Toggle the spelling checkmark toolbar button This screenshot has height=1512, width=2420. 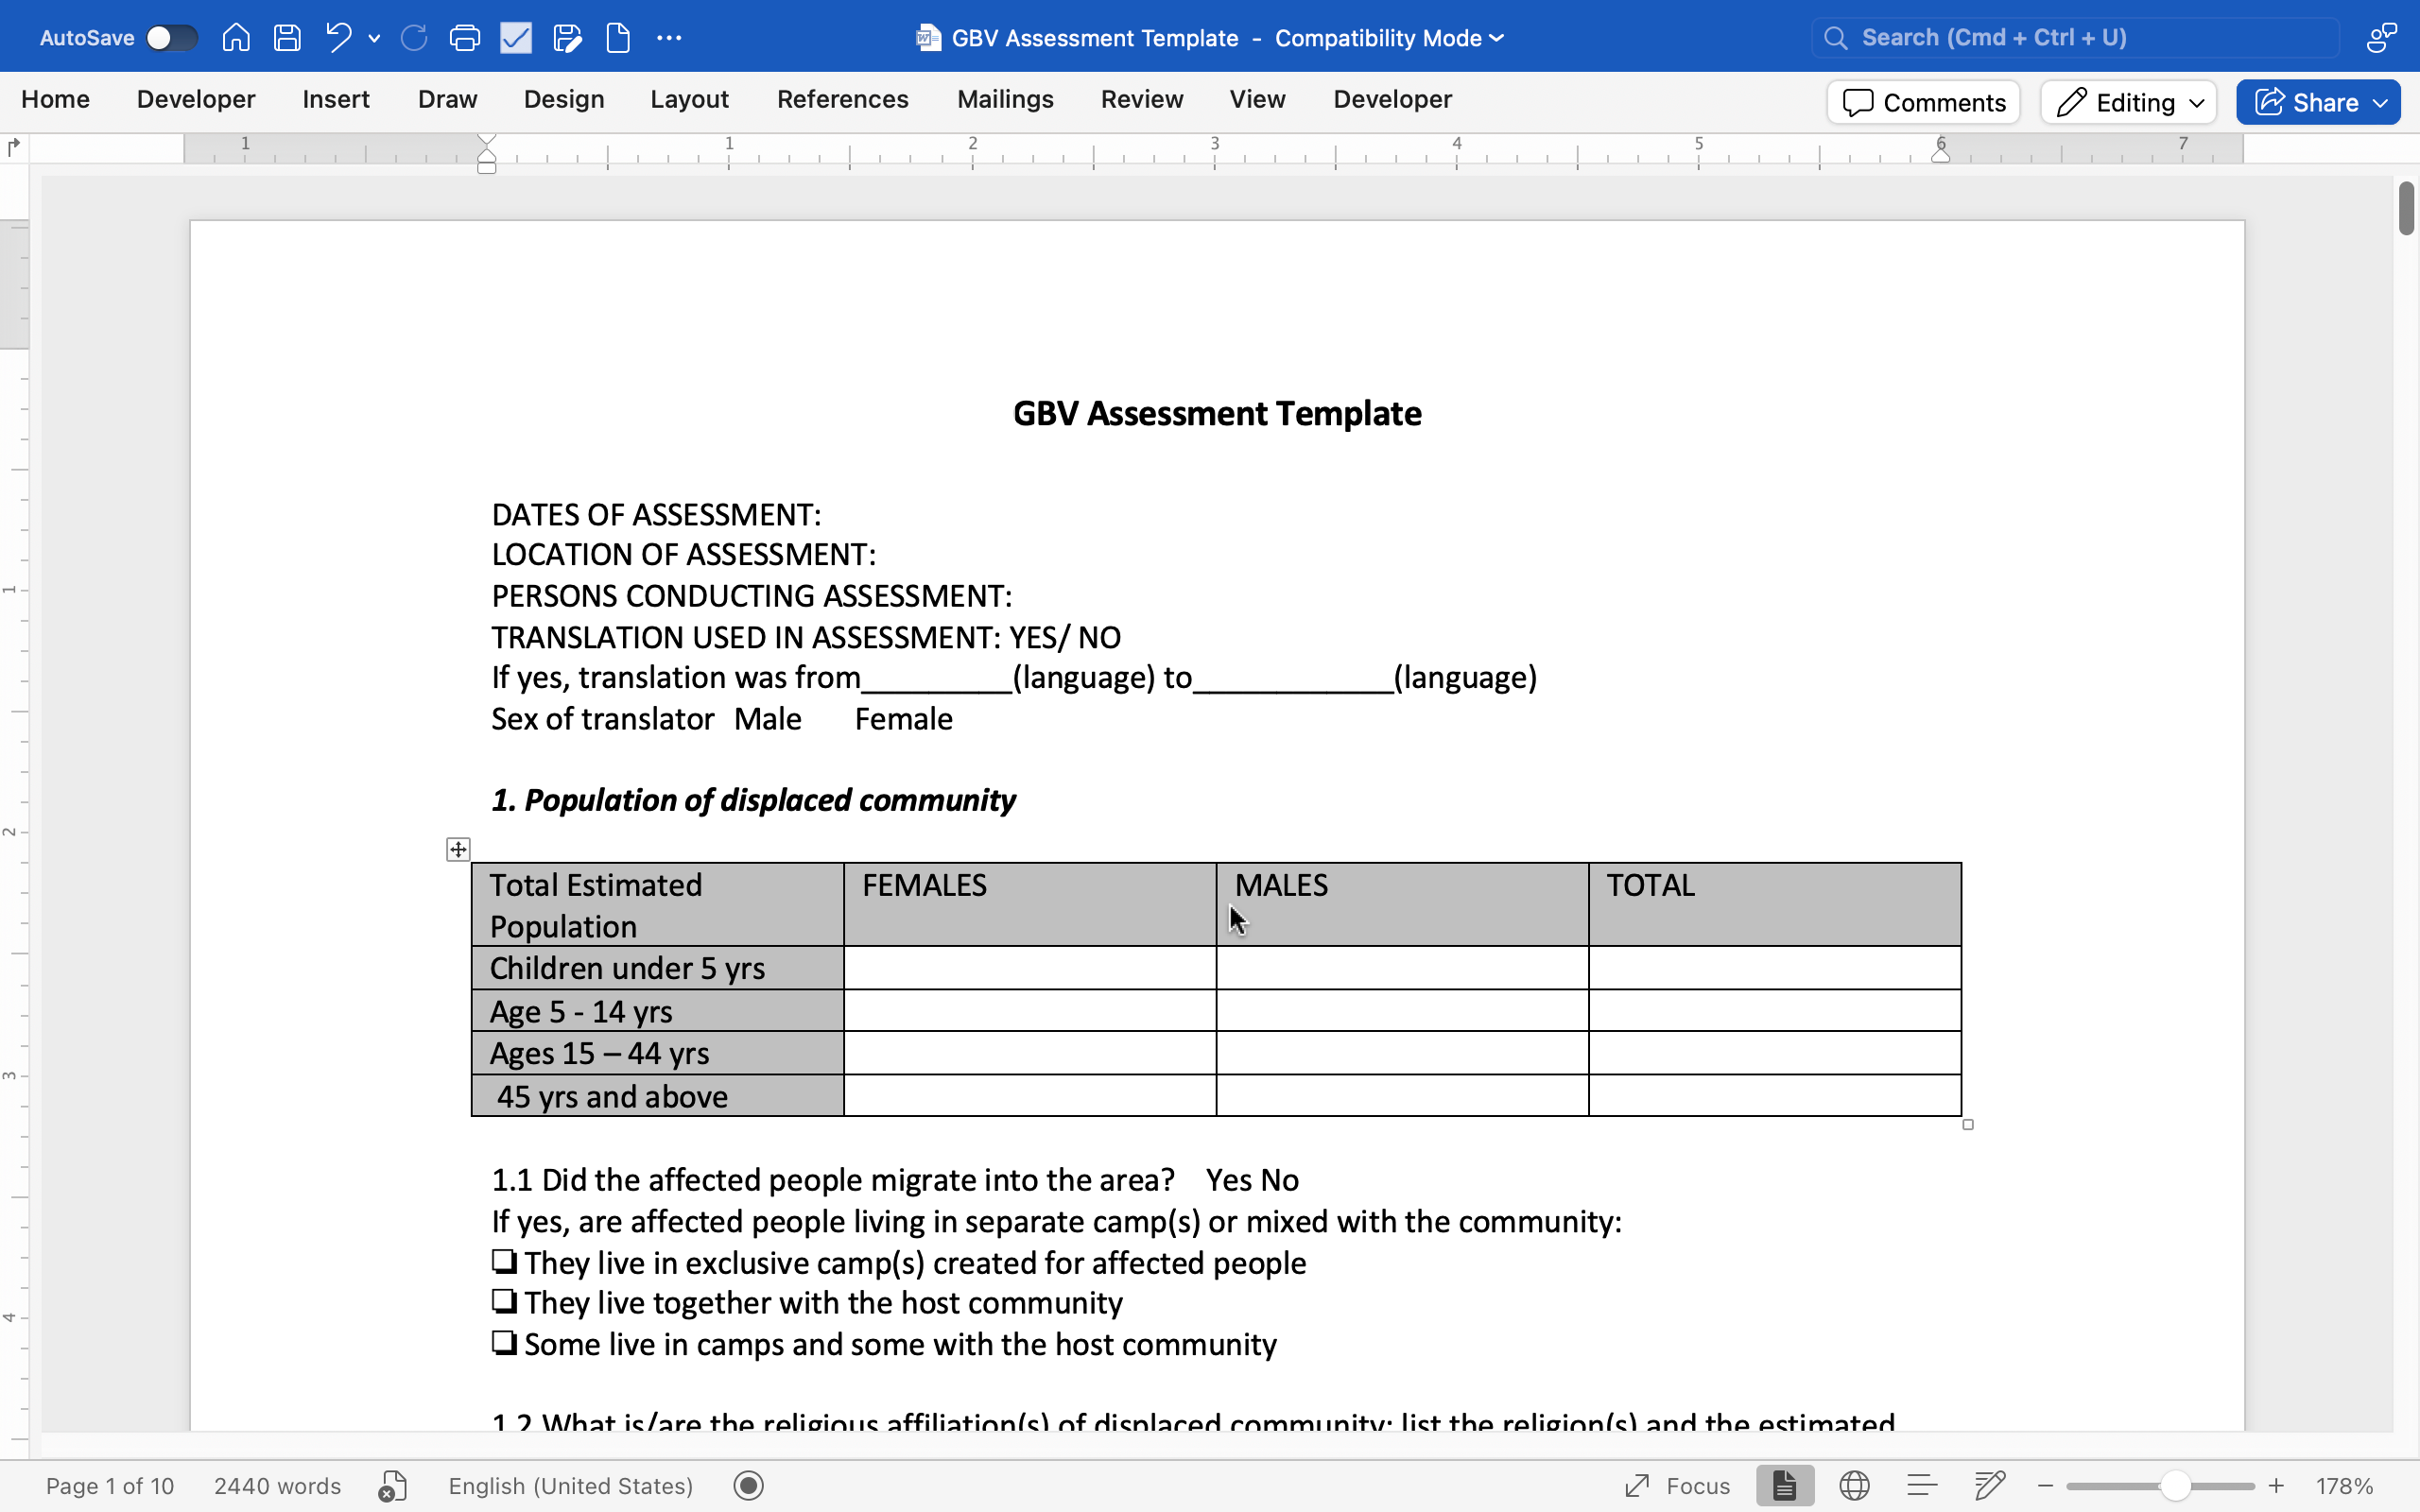[x=516, y=38]
